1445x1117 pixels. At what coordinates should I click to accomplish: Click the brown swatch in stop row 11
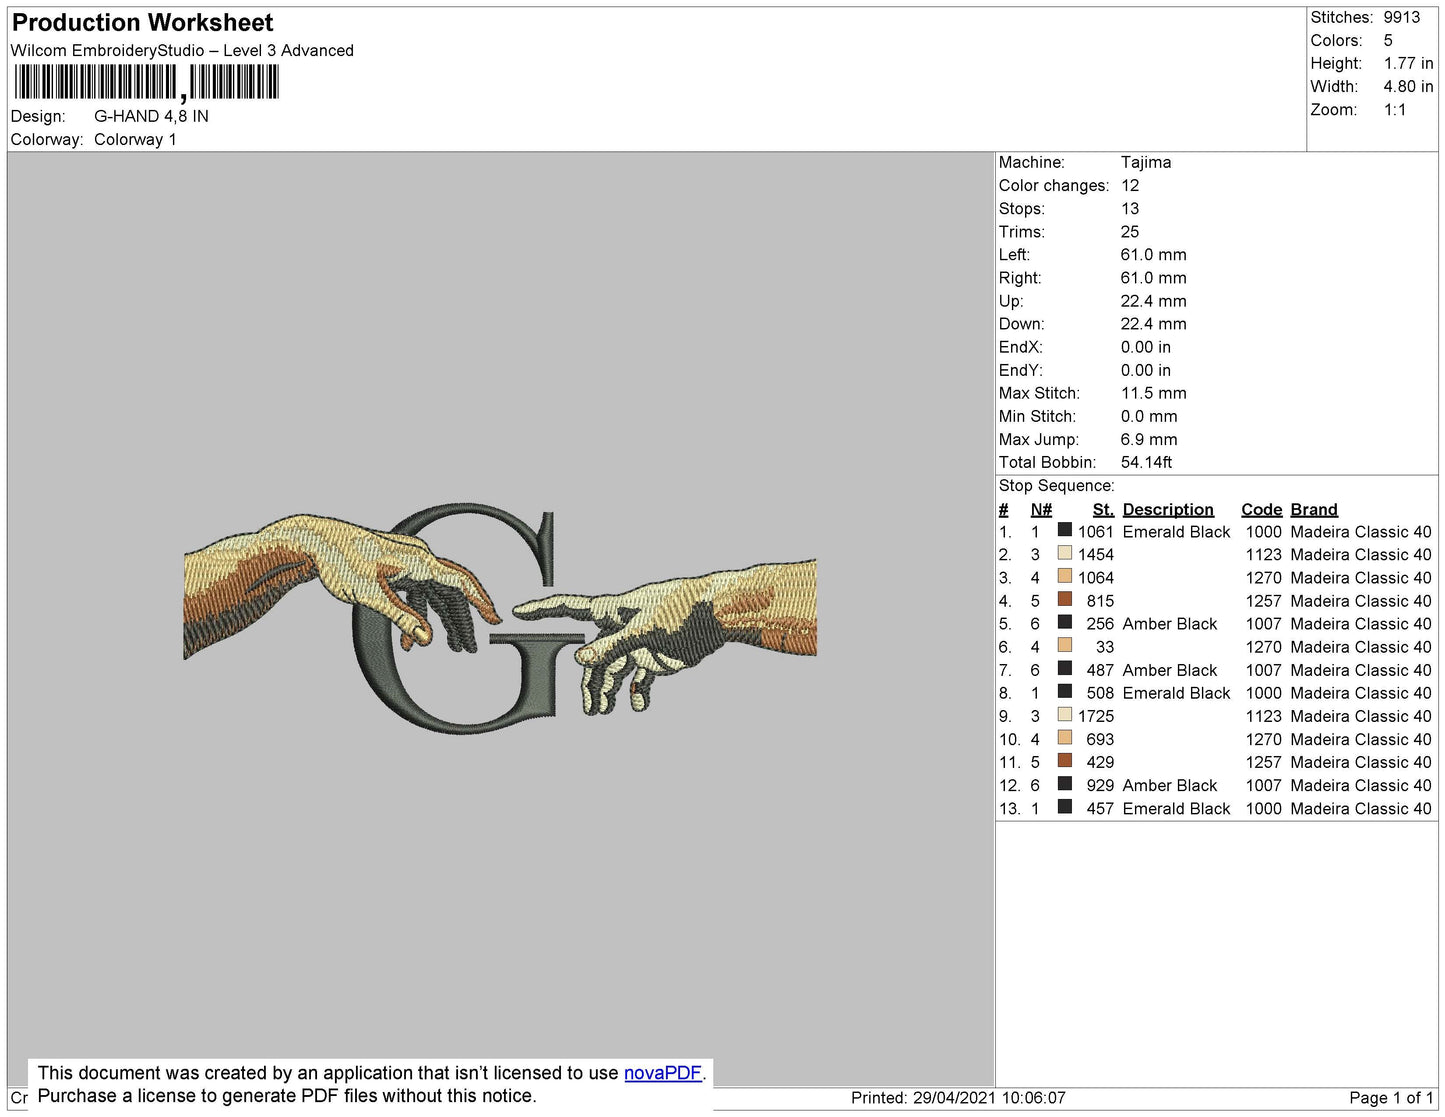coord(1065,761)
